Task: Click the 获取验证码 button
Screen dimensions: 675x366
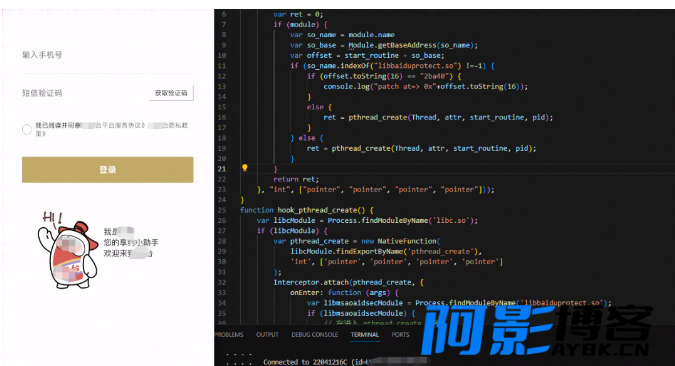Action: point(171,93)
